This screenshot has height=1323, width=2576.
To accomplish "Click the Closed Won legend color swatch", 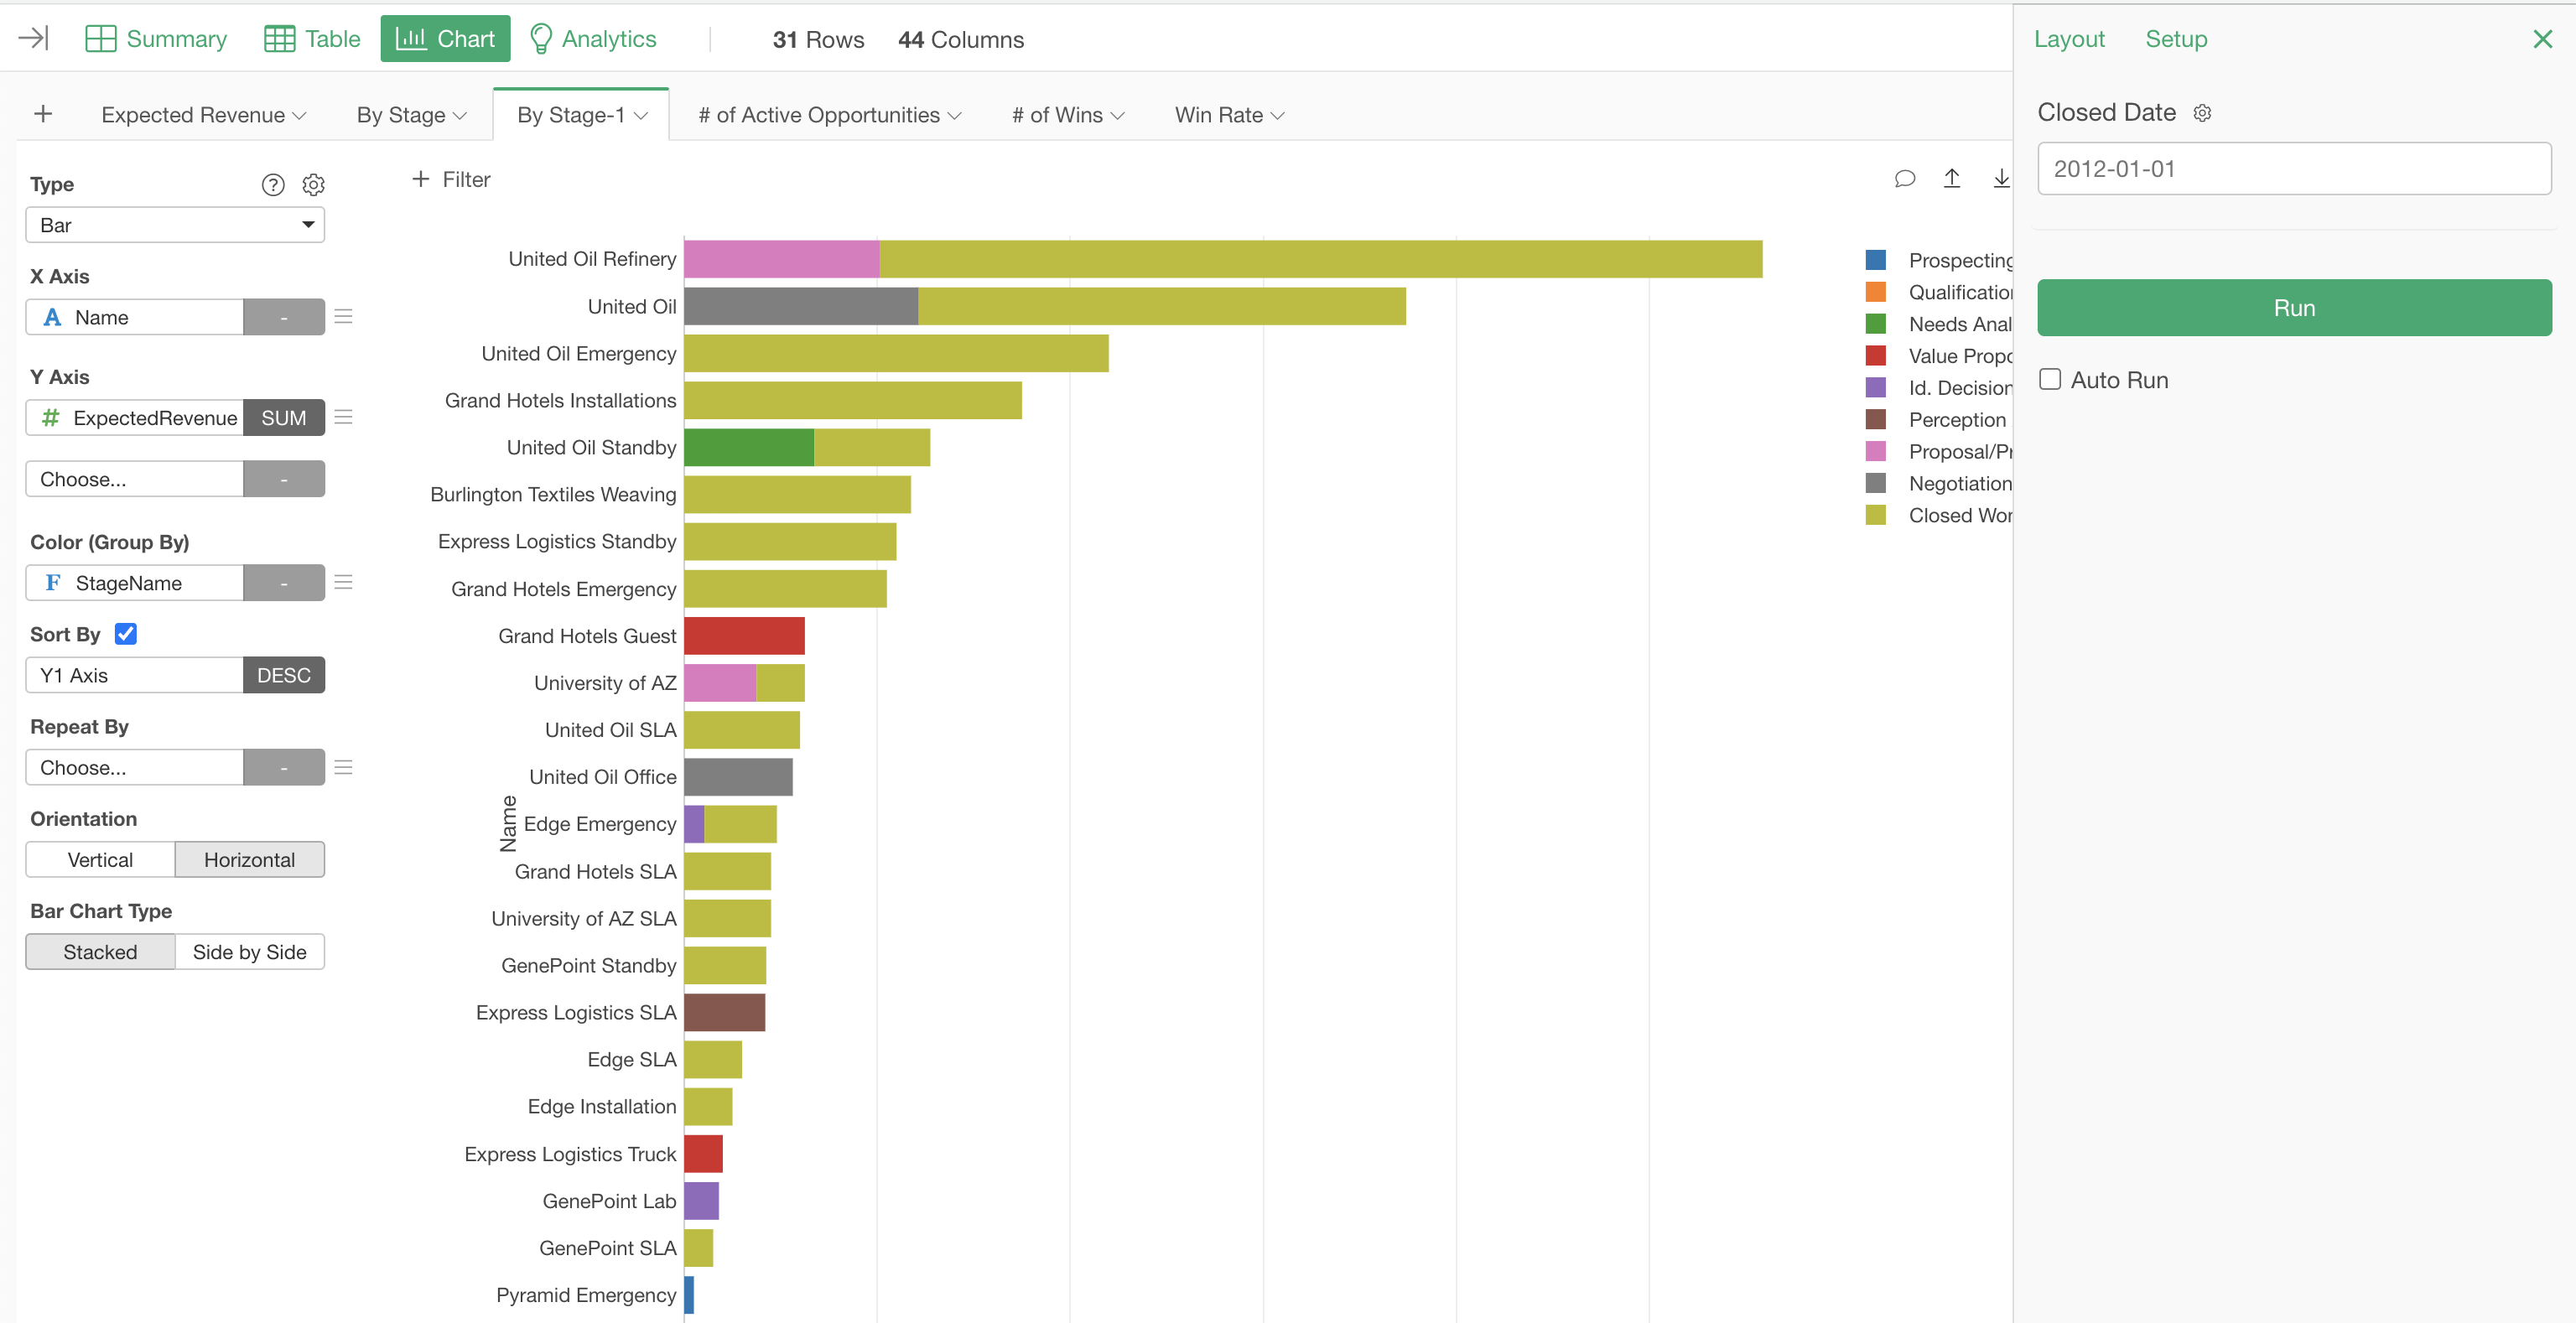I will tap(1875, 515).
